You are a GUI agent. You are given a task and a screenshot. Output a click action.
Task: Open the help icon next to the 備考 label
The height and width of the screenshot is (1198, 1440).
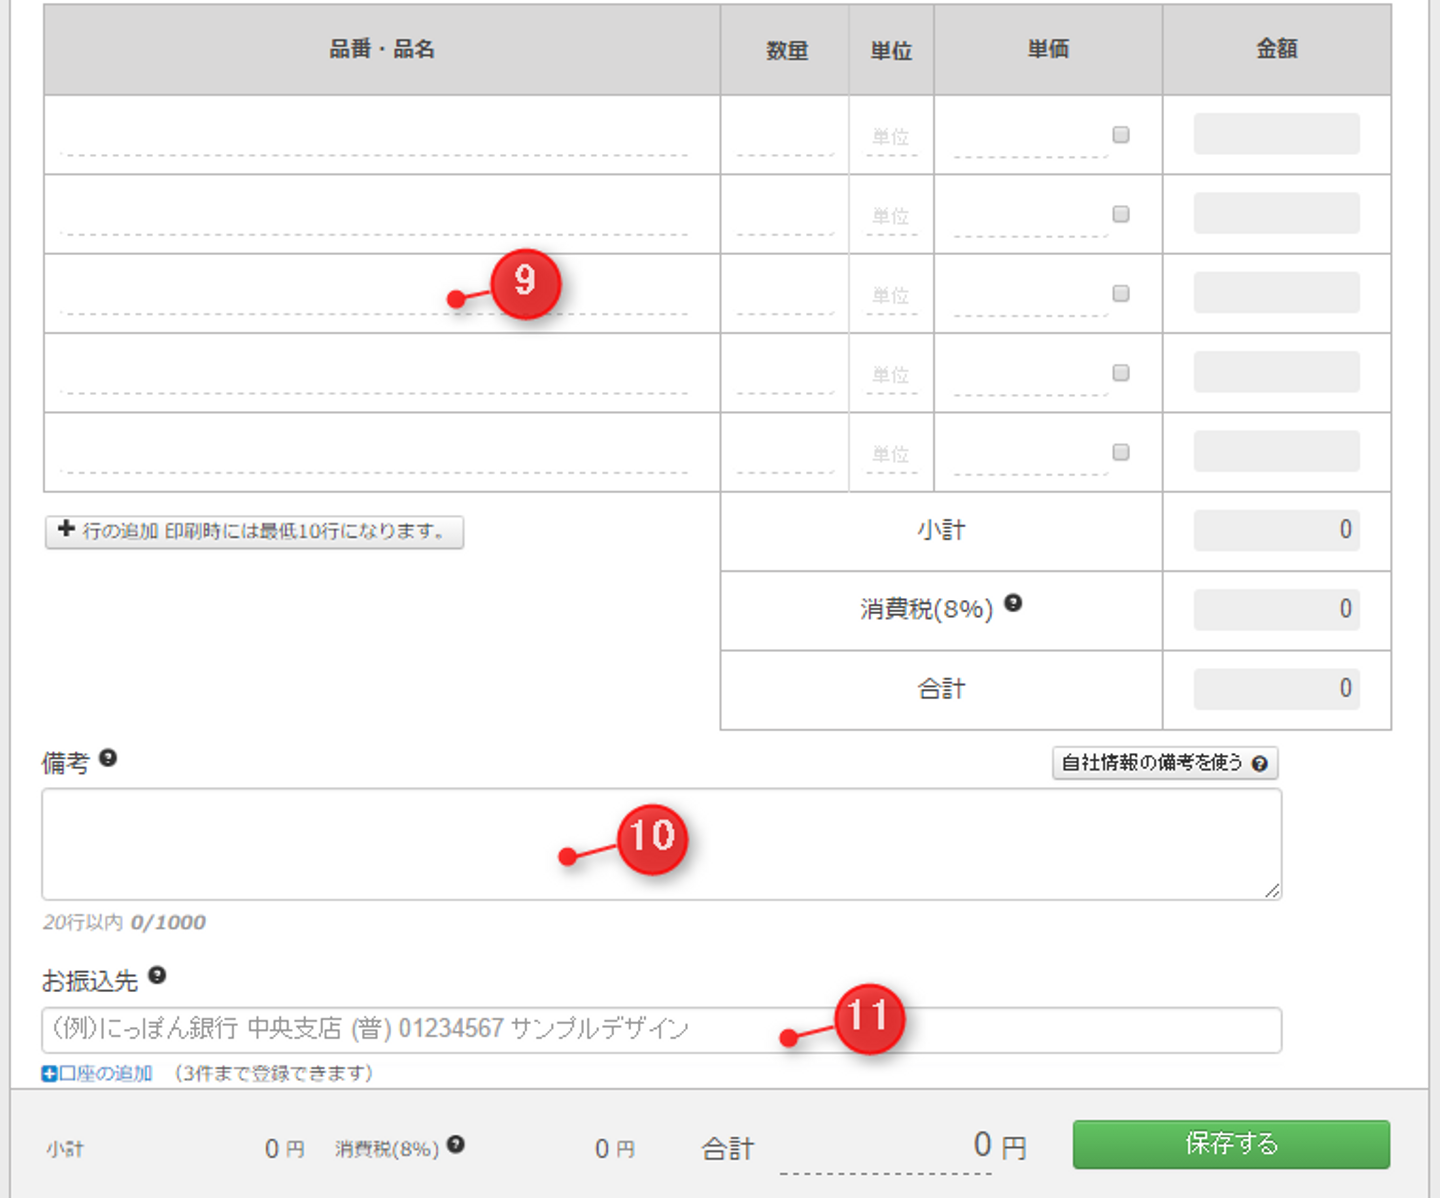click(x=108, y=758)
